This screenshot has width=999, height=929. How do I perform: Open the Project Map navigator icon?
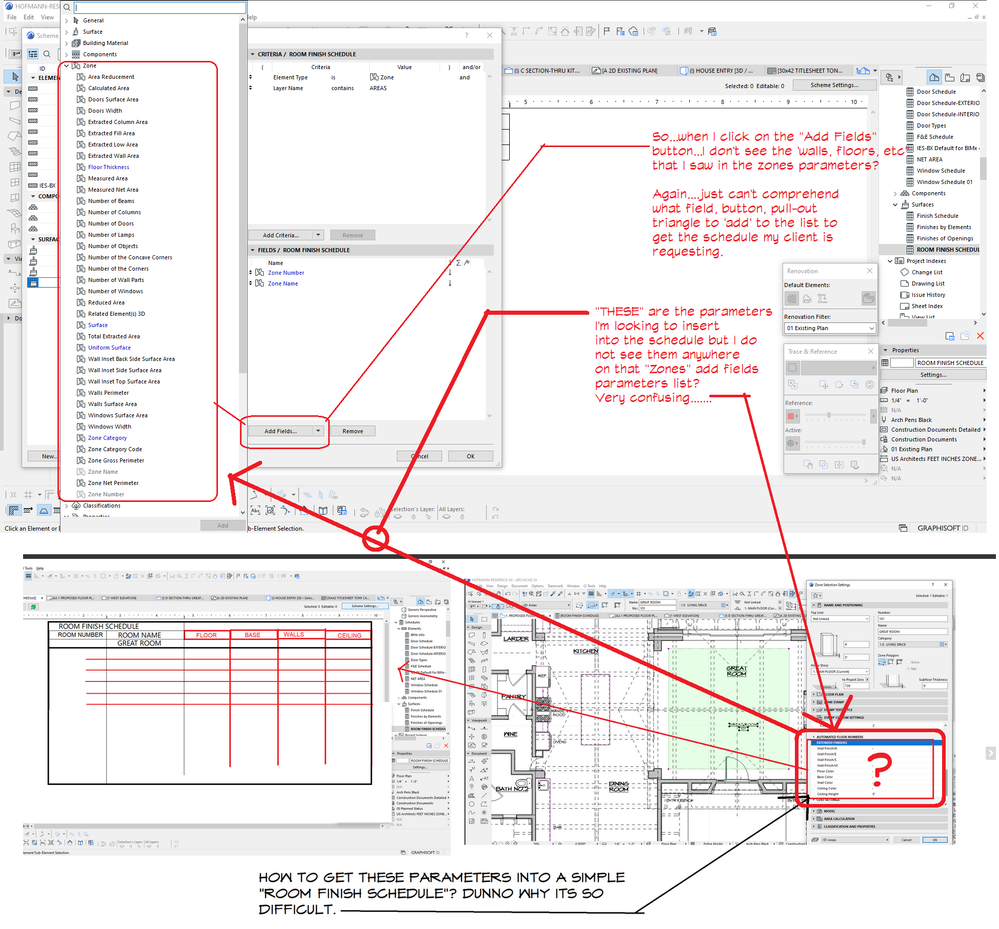[x=934, y=77]
